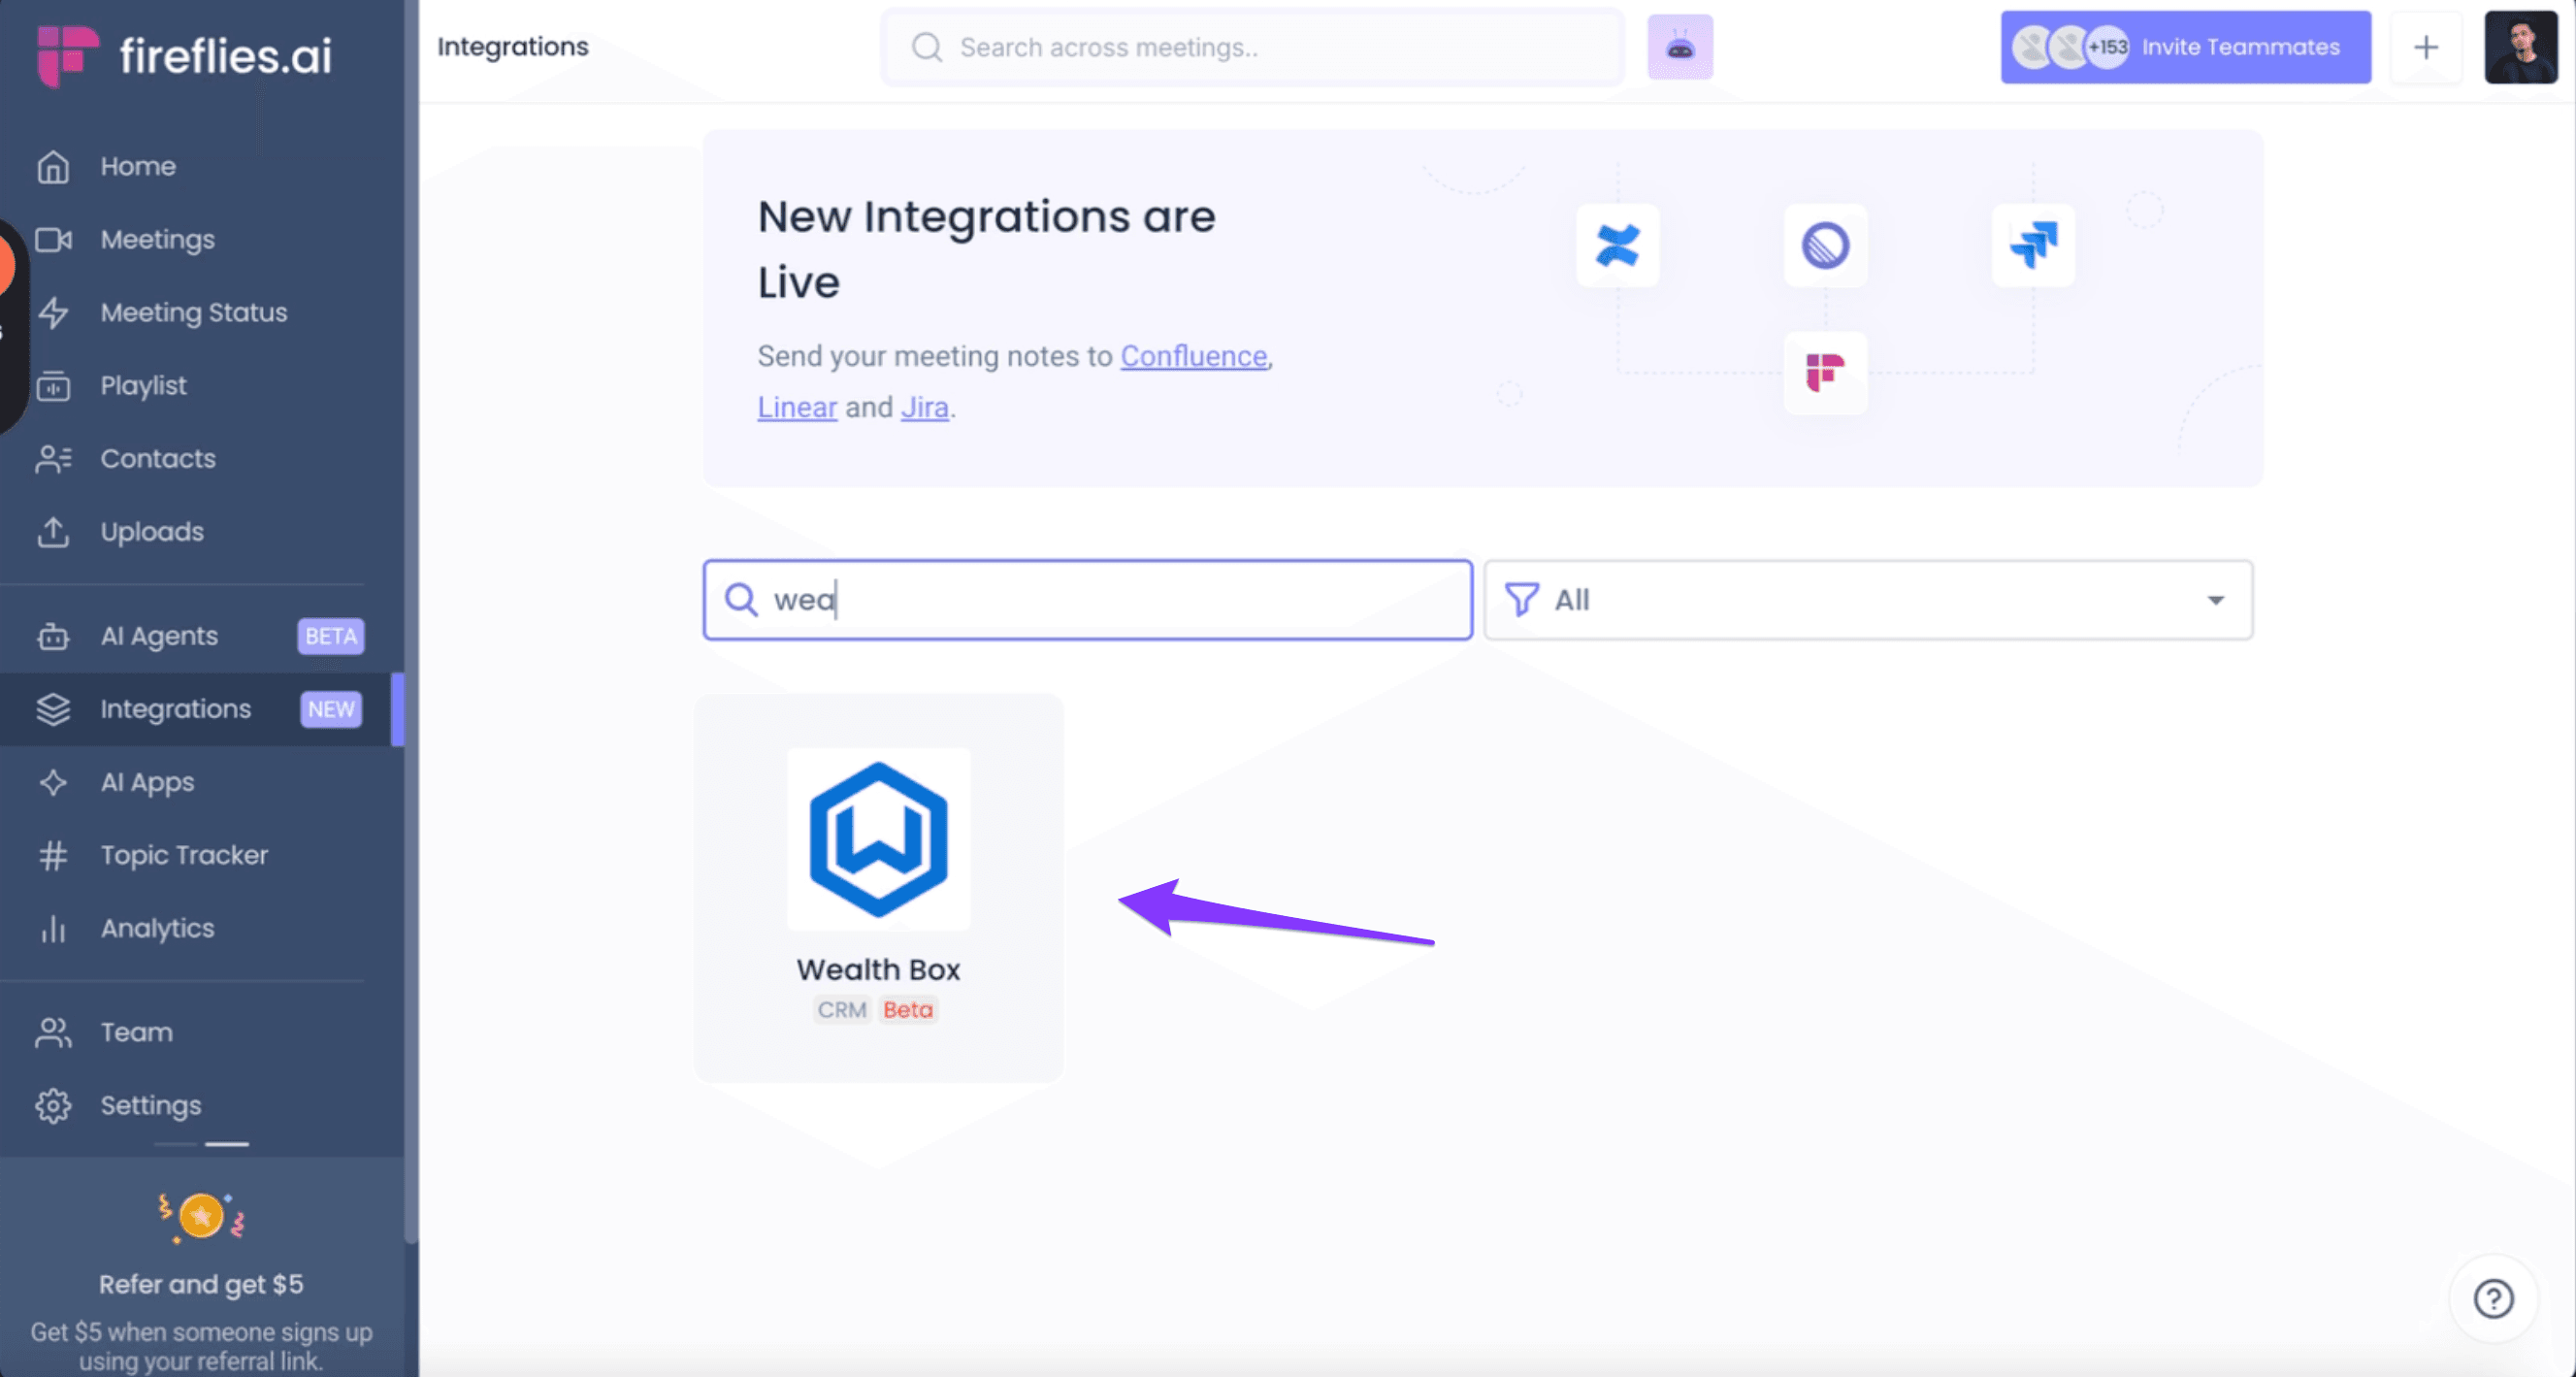Click the BETA badge on AI Agents
Screen dimensions: 2576x1377
pos(331,636)
